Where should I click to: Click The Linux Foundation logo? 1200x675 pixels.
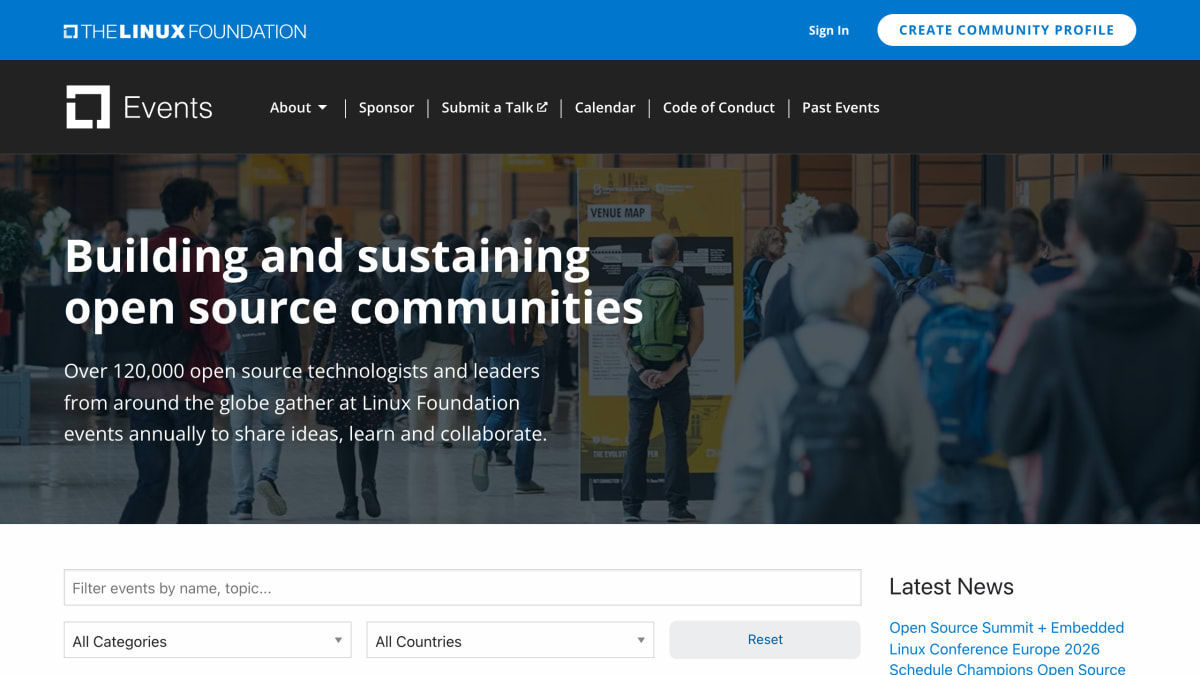coord(185,31)
